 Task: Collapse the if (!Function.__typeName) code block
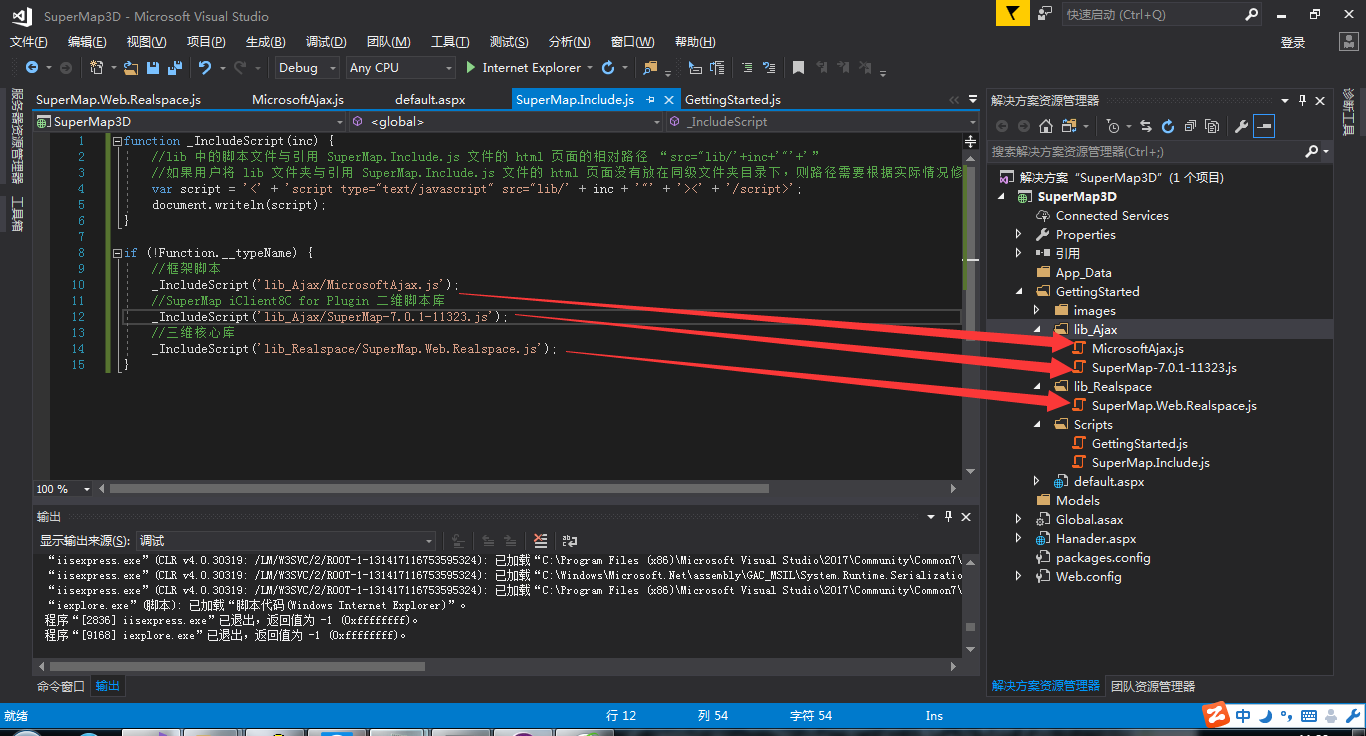click(117, 253)
